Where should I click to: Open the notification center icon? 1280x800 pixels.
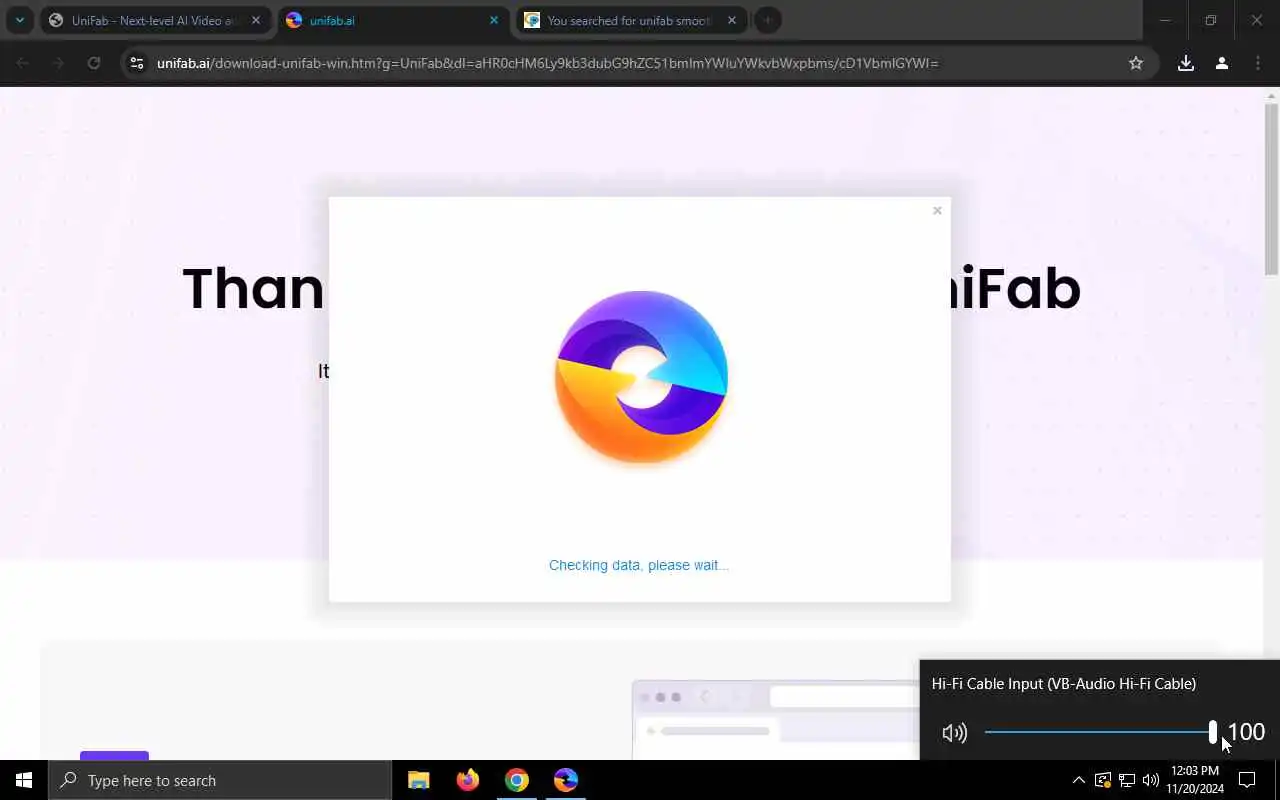(x=1247, y=780)
